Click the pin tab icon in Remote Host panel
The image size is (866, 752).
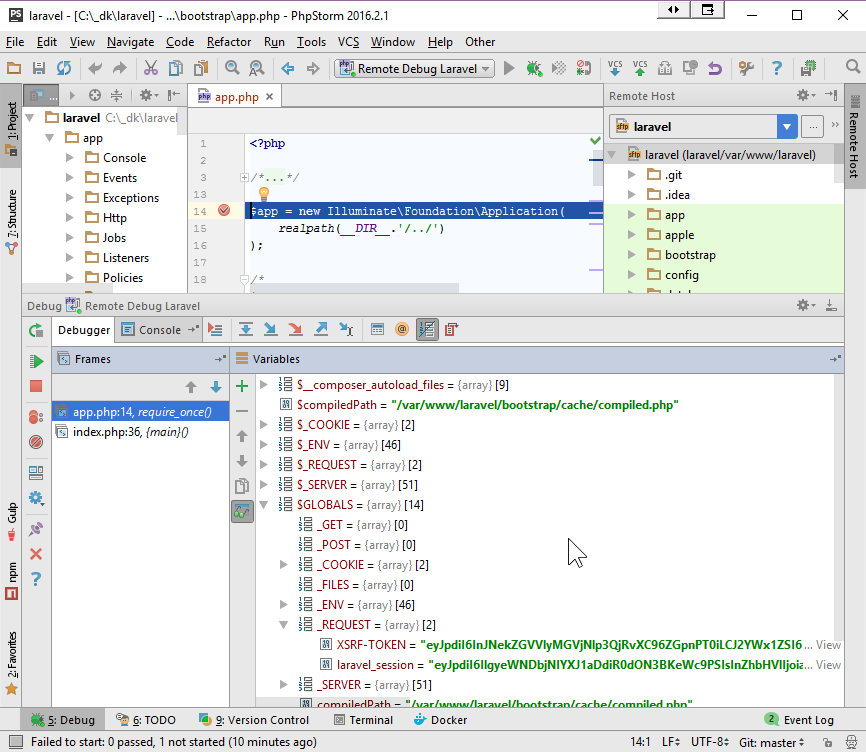point(832,95)
